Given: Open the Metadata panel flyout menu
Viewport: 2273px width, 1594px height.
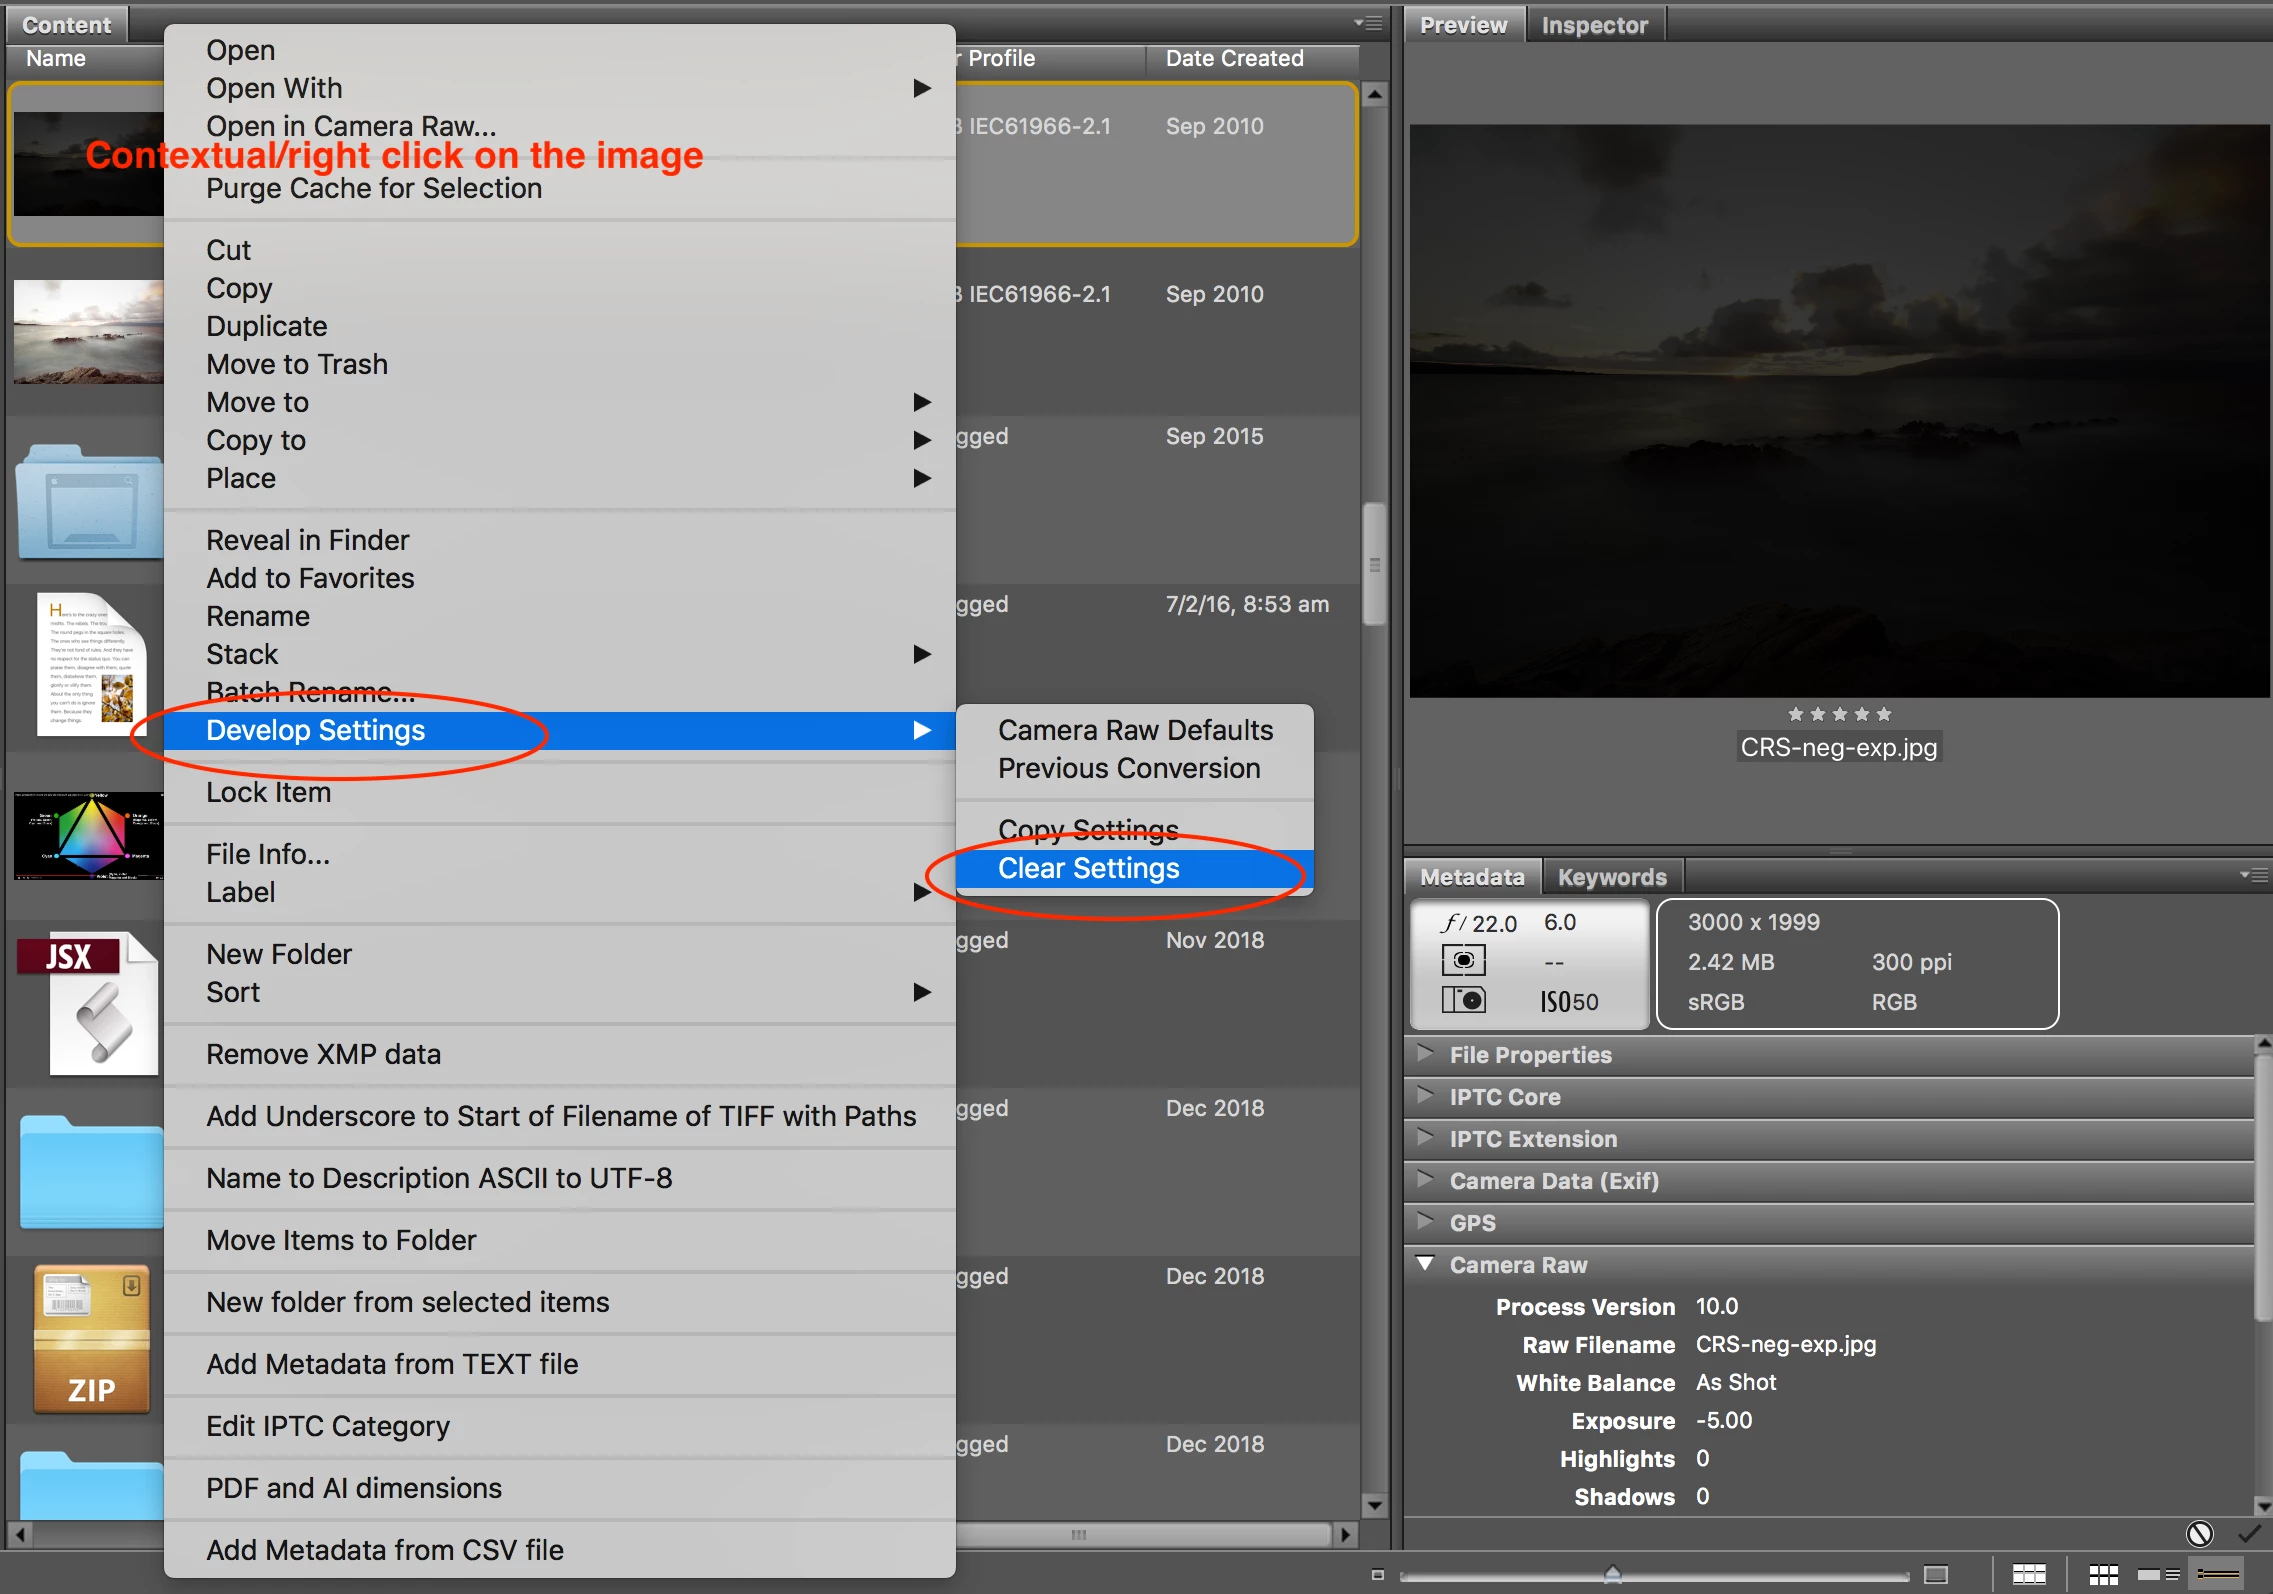Looking at the screenshot, I should click(x=2254, y=875).
